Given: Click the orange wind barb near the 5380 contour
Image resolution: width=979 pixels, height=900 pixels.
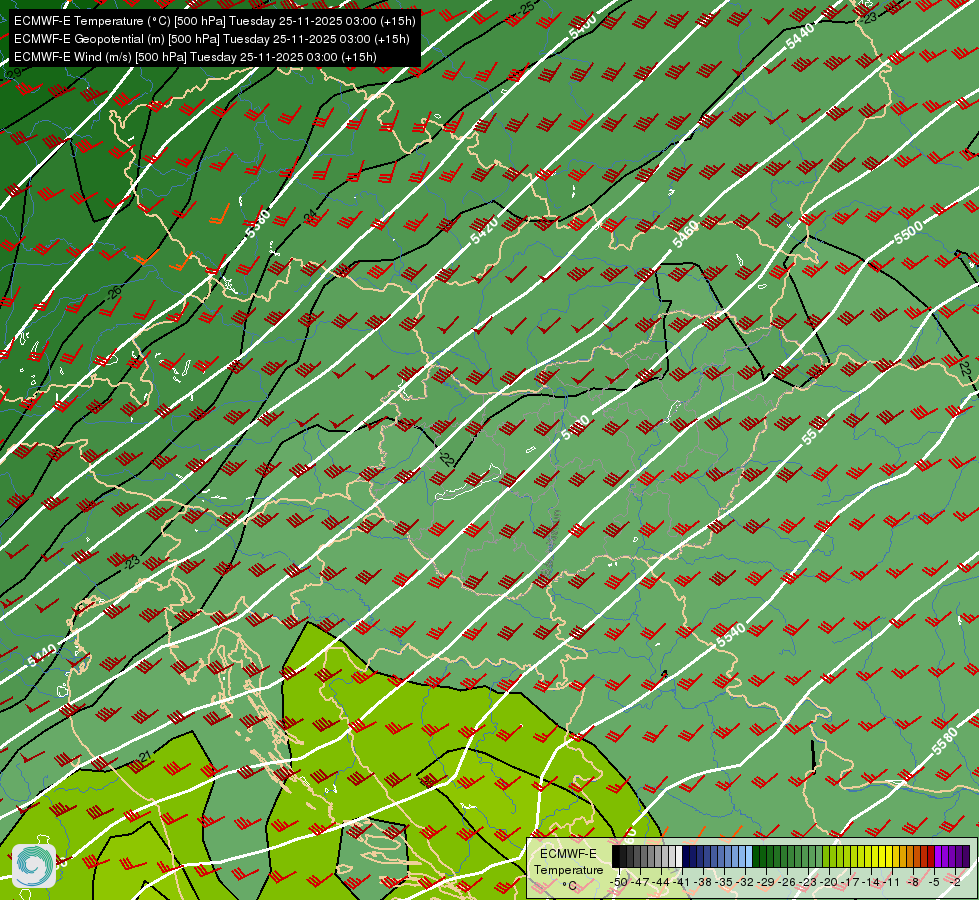Looking at the screenshot, I should click(219, 214).
